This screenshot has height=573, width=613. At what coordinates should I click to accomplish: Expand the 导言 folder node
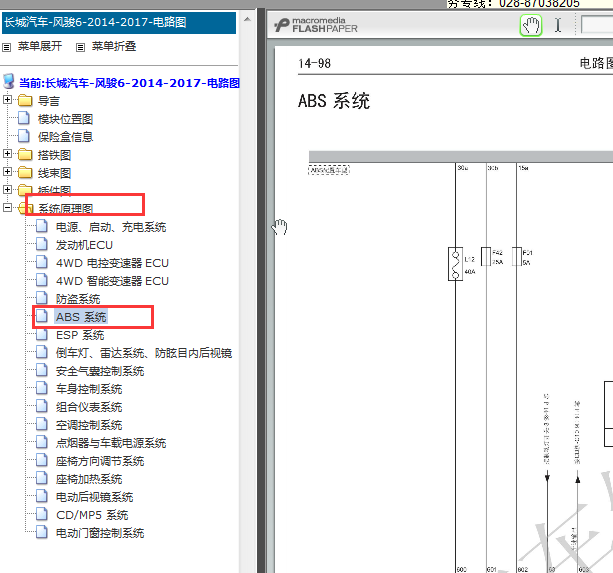(7, 100)
